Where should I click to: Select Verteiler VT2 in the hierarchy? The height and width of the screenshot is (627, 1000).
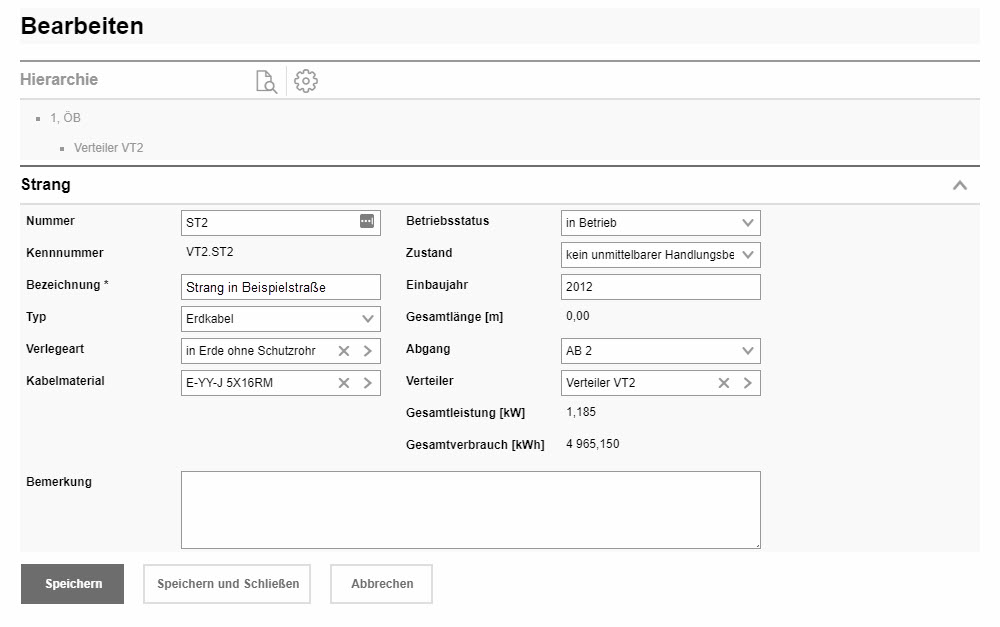pyautogui.click(x=108, y=148)
